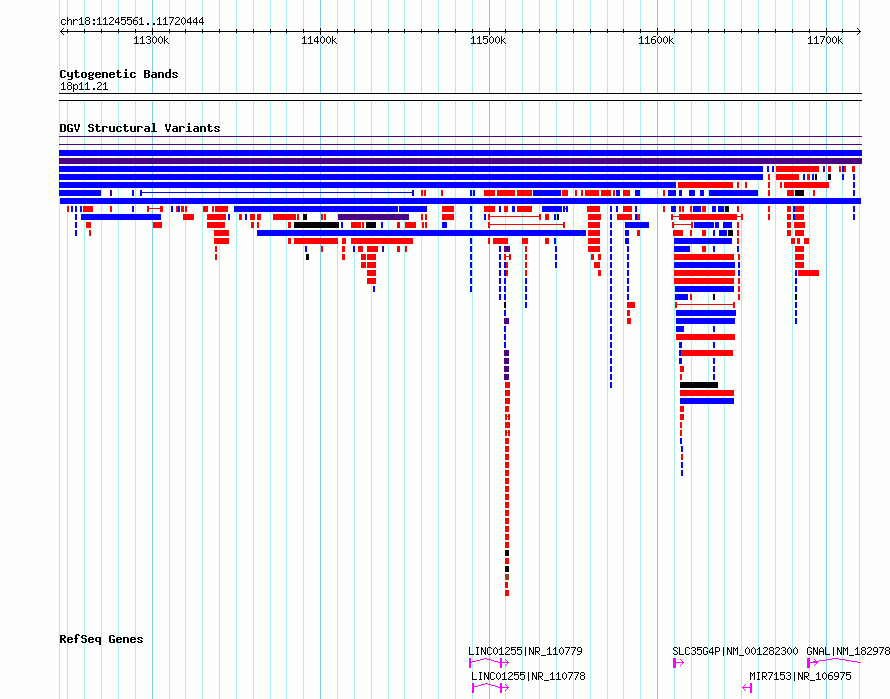Image resolution: width=890 pixels, height=699 pixels.
Task: Click the magenta SLC35G4P gene arrow glyph
Action: click(678, 663)
